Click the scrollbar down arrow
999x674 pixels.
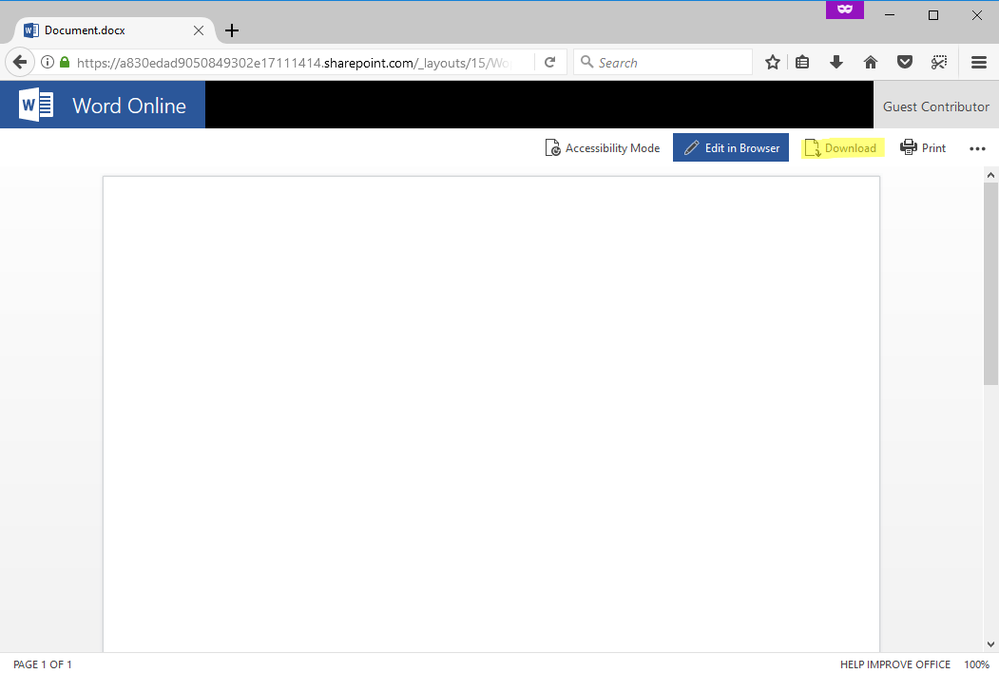(x=991, y=645)
